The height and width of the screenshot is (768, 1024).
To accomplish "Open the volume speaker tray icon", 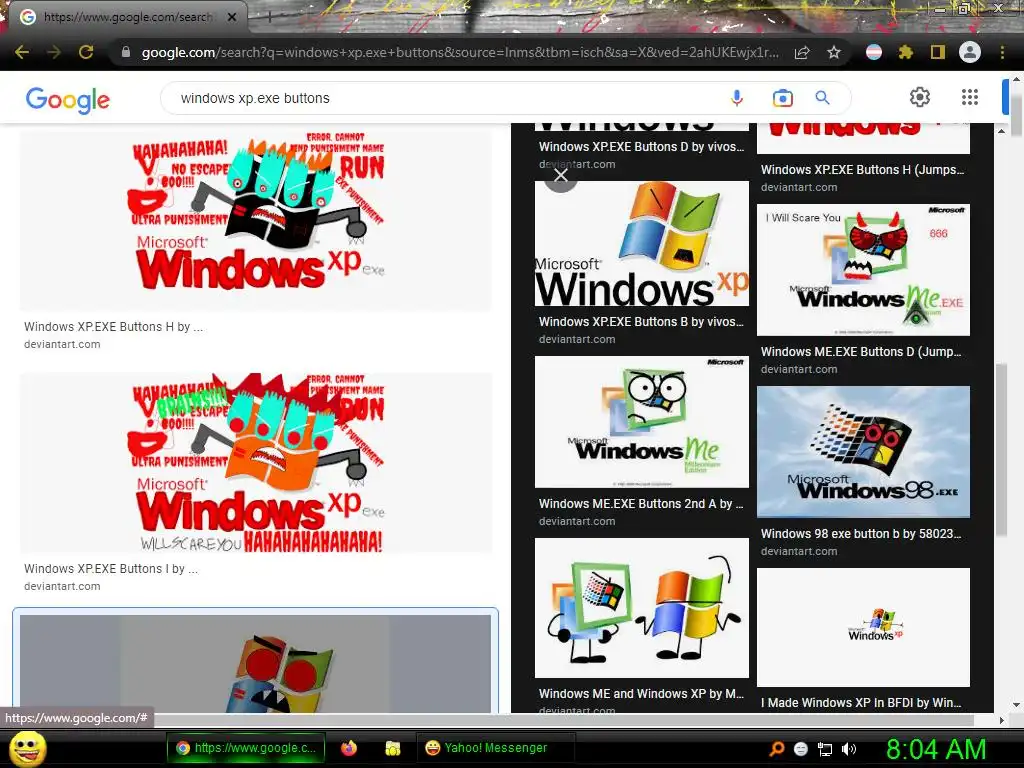I will point(849,749).
